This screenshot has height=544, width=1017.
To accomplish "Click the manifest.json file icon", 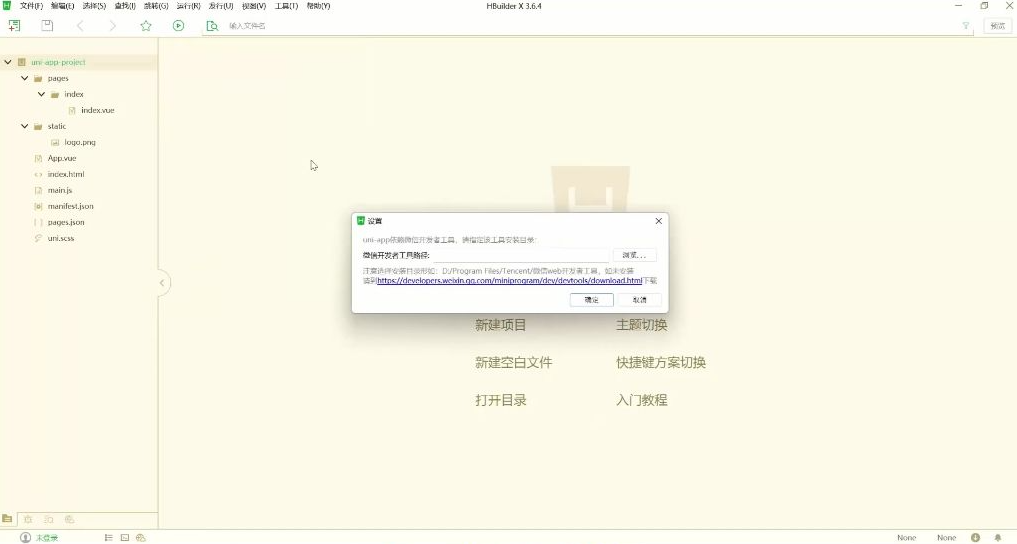I will click(x=38, y=206).
